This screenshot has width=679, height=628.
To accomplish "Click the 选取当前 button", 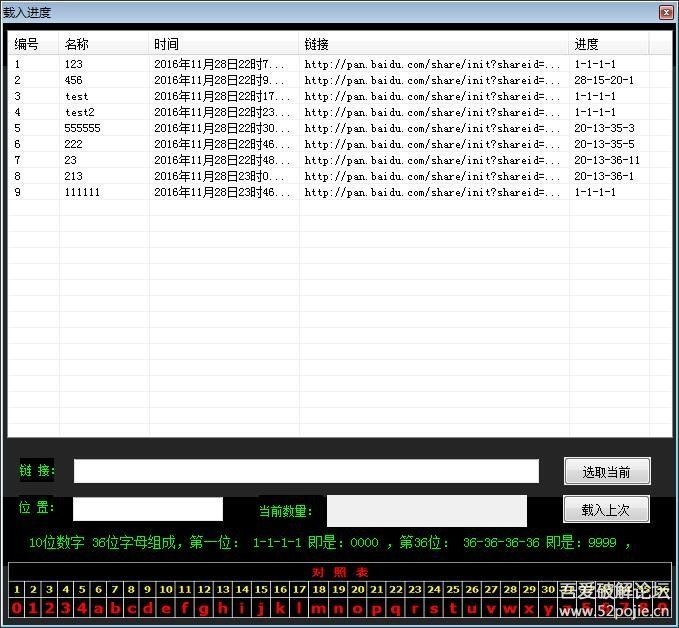I will (x=606, y=471).
